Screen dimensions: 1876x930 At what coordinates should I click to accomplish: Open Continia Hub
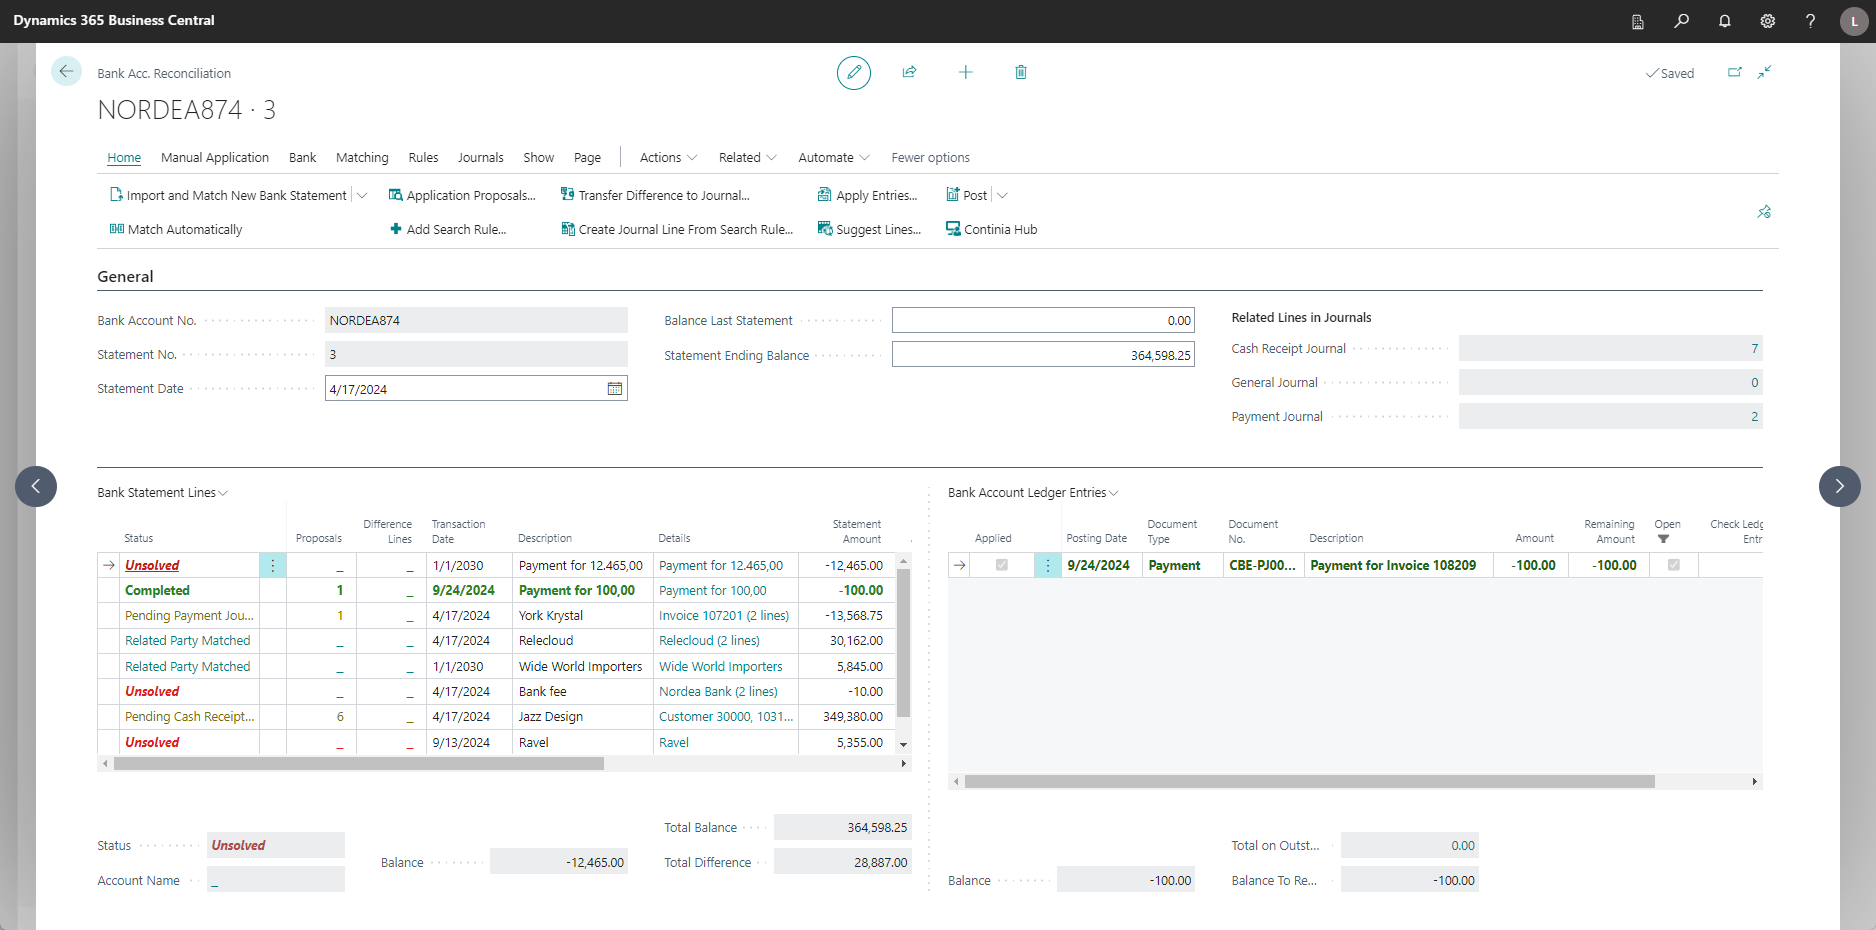coord(991,229)
